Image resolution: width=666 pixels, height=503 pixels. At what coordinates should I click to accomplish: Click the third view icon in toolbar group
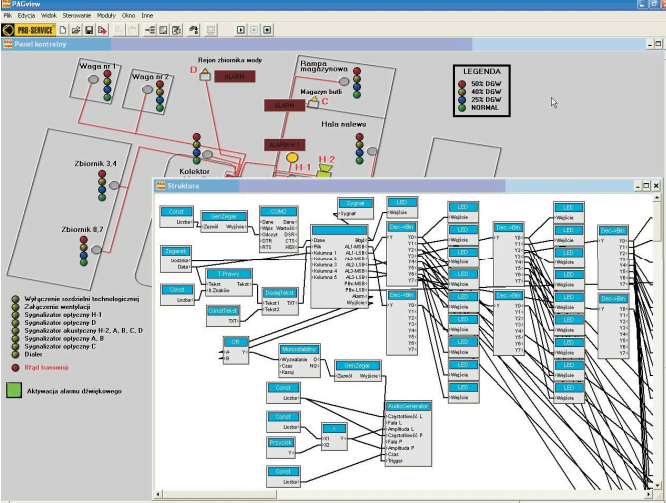click(x=177, y=30)
